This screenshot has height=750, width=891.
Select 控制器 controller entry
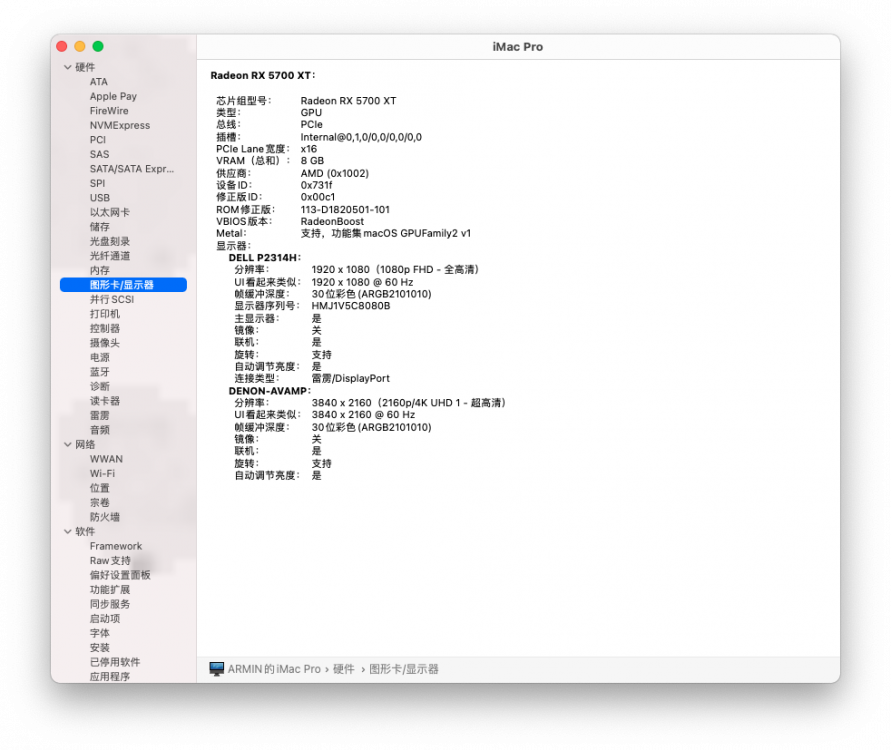pos(105,328)
